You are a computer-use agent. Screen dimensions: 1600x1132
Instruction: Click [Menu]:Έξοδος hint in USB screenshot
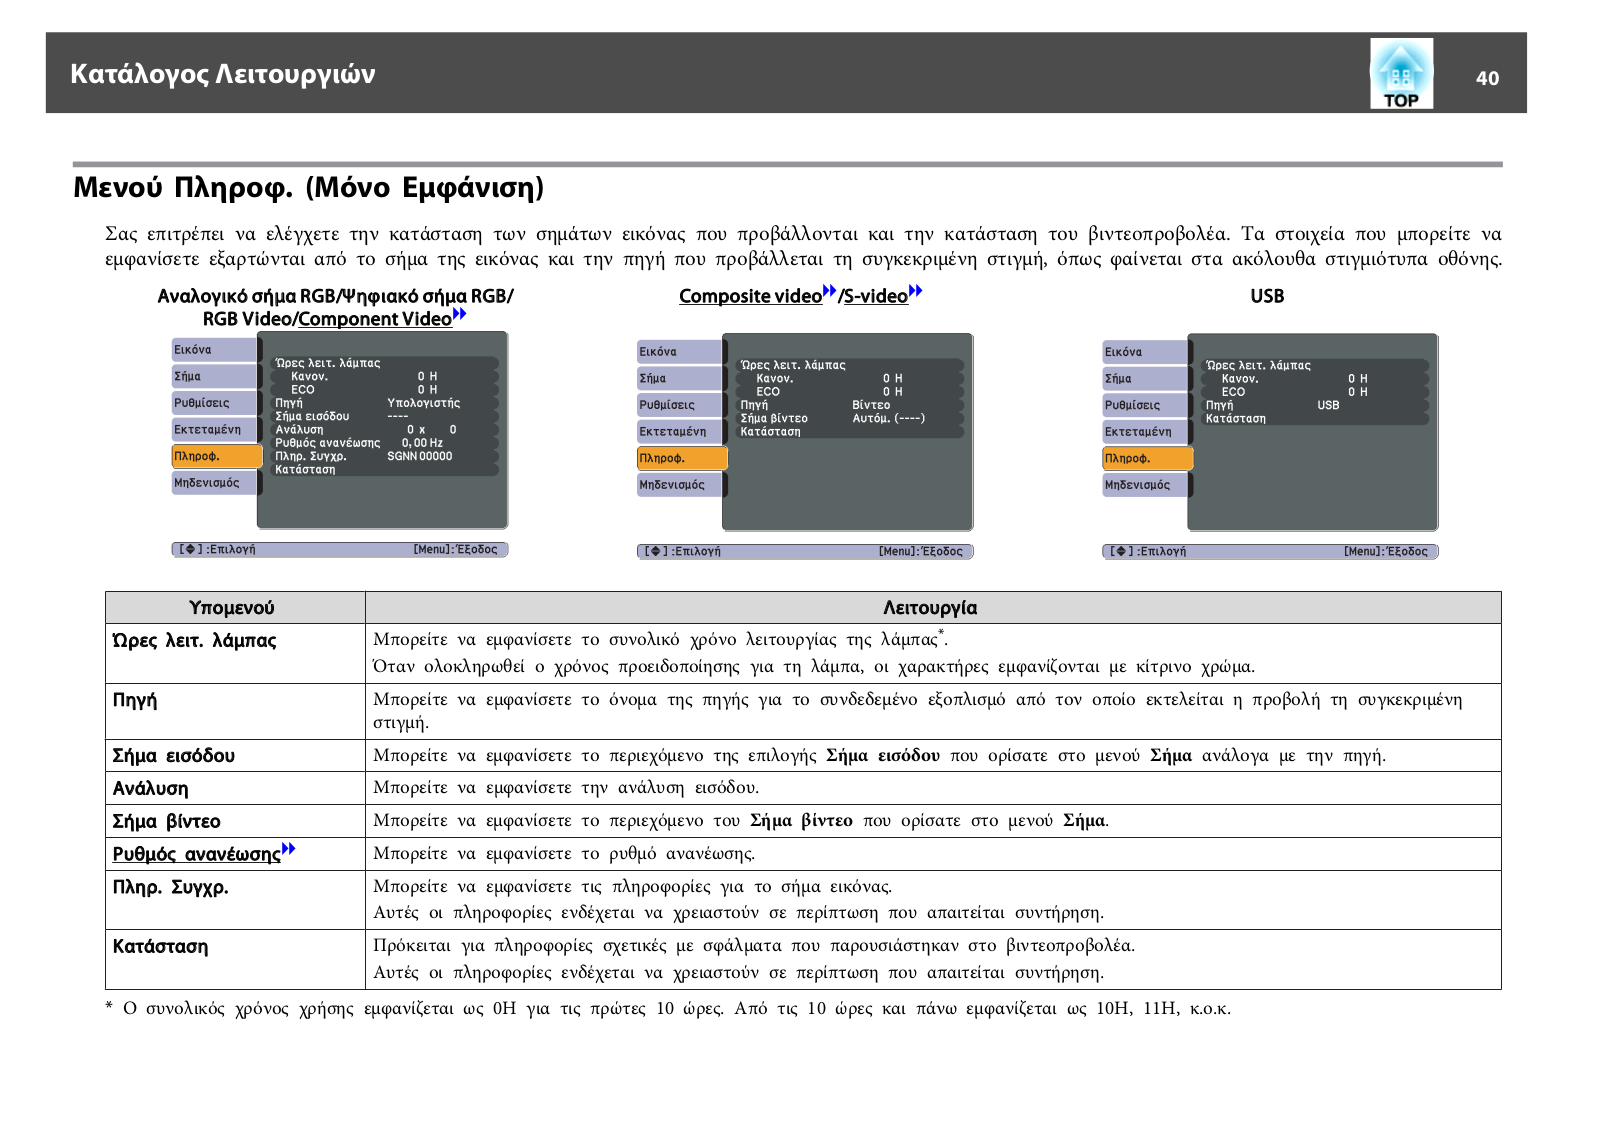point(1386,551)
